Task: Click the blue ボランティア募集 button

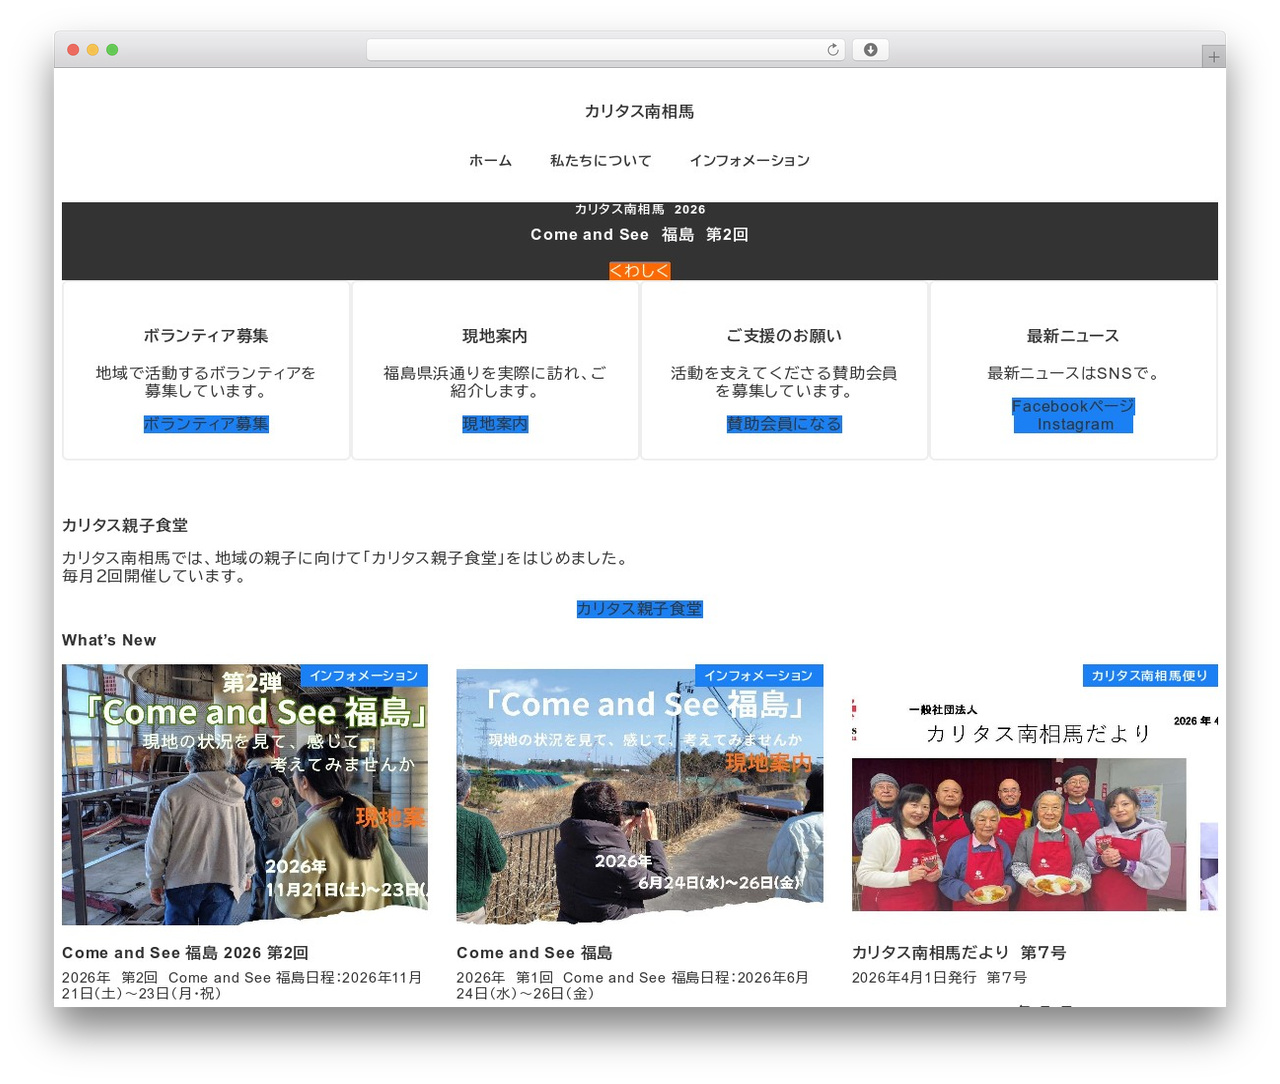Action: coord(206,424)
